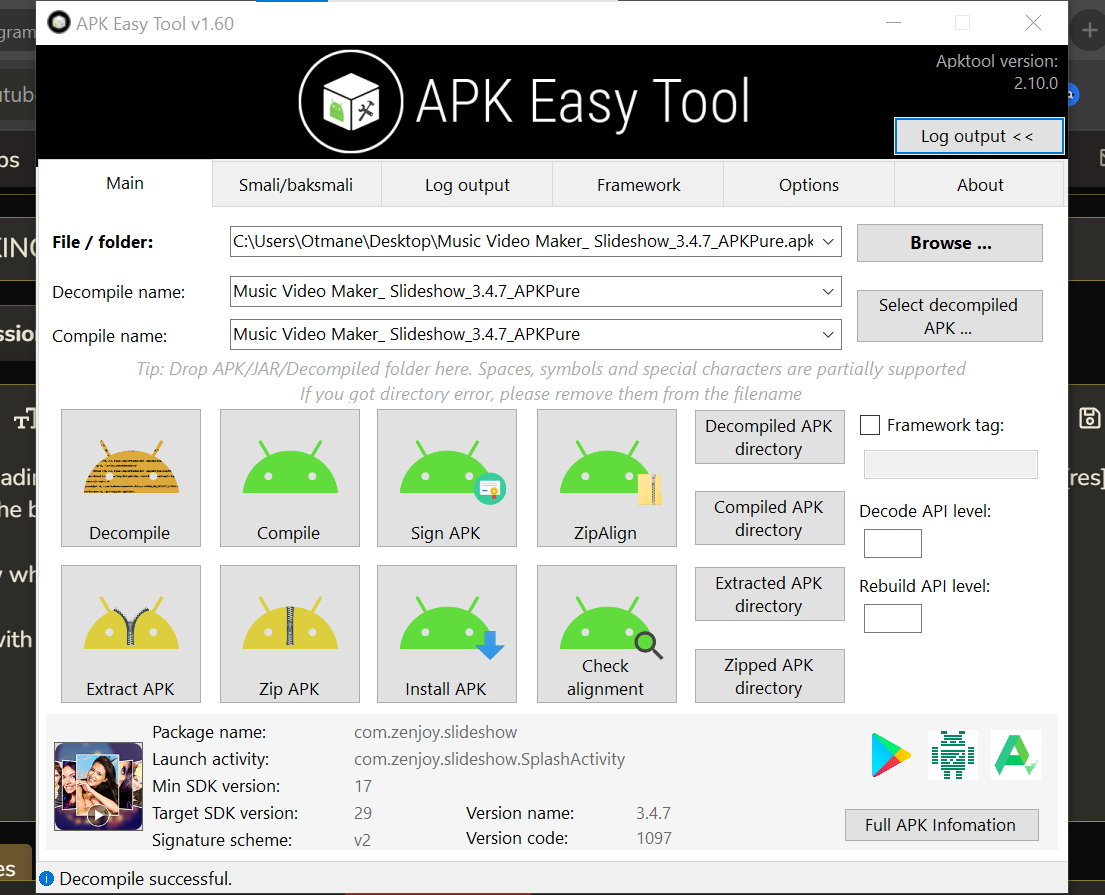Expand the Compile name dropdown arrow

(829, 335)
